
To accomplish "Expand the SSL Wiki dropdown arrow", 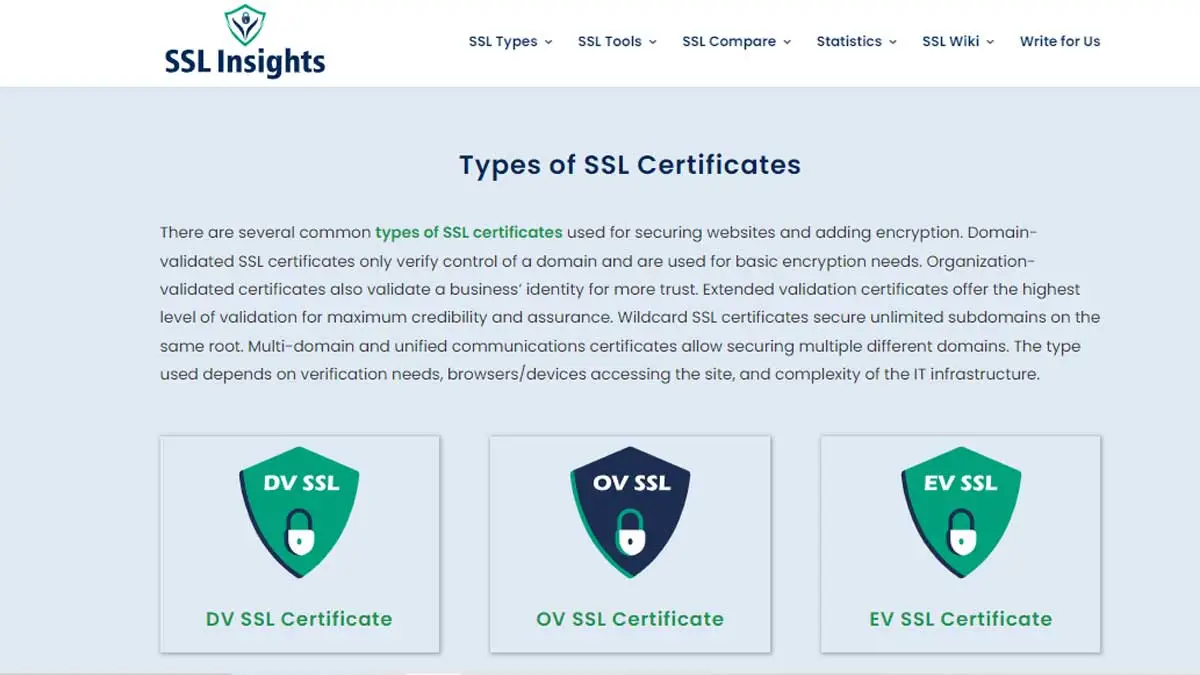I will (990, 42).
